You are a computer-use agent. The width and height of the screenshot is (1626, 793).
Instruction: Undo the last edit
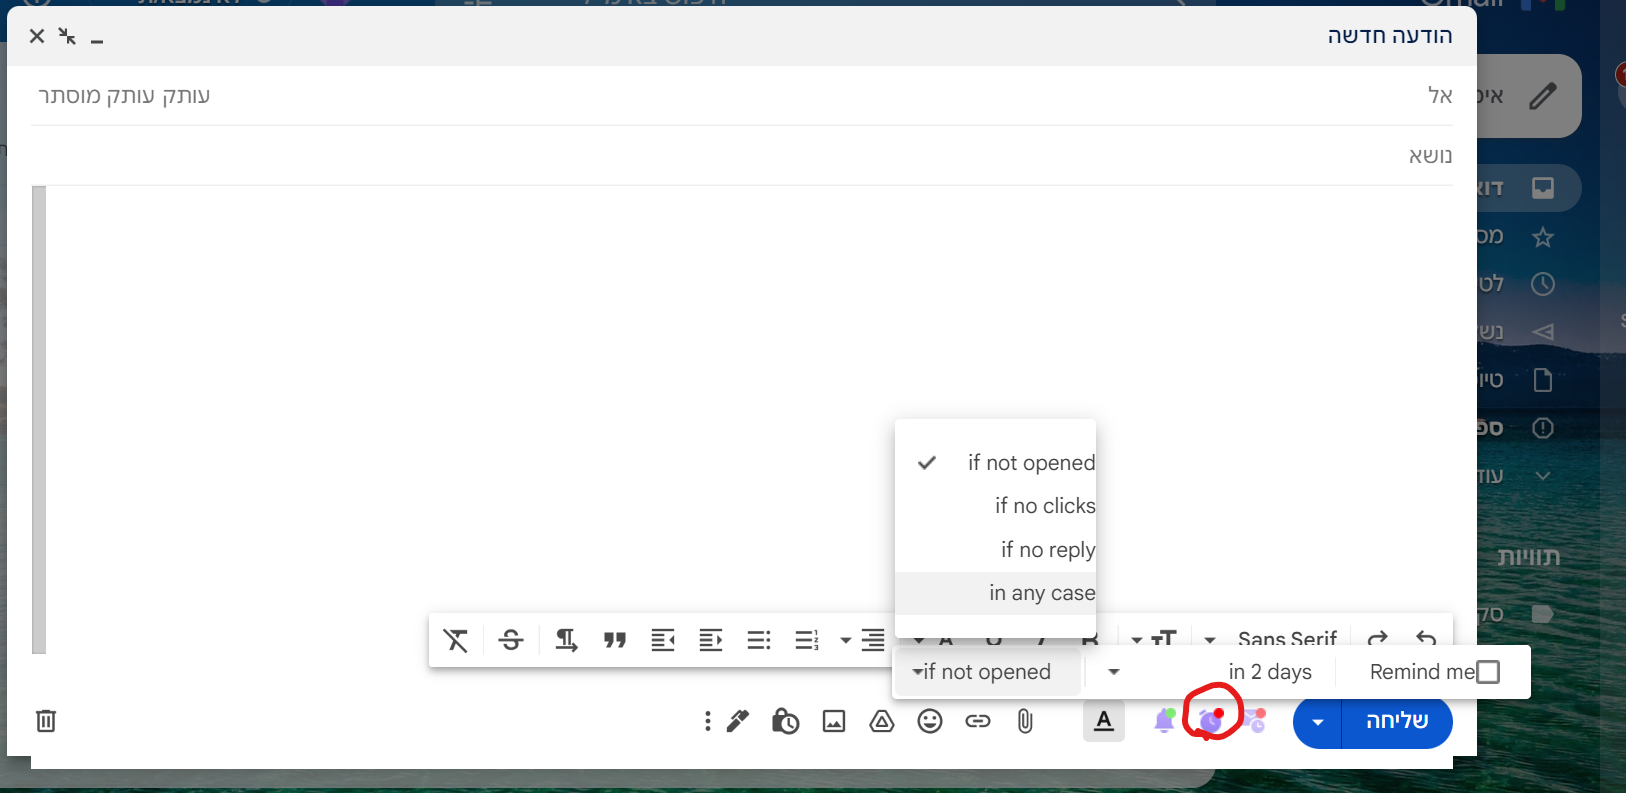pyautogui.click(x=1426, y=638)
